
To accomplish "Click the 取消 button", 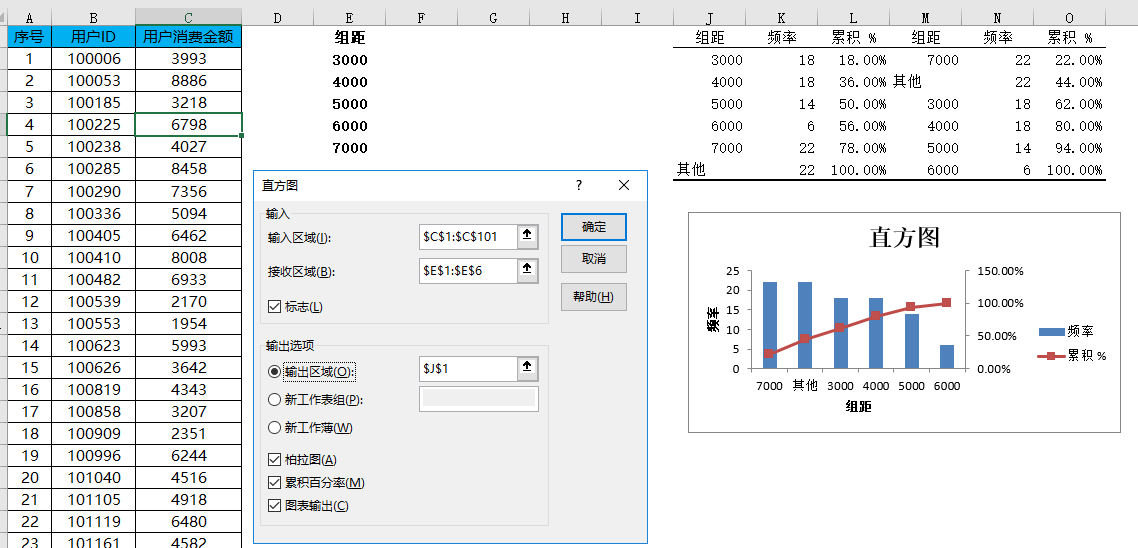I will [594, 259].
